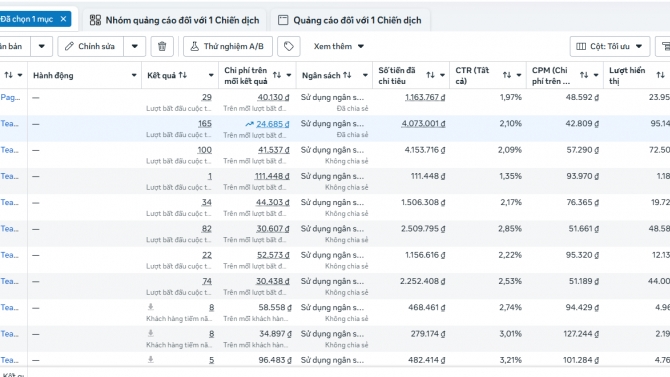Click the Hành động column header
670x377 pixels.
[x=53, y=75]
